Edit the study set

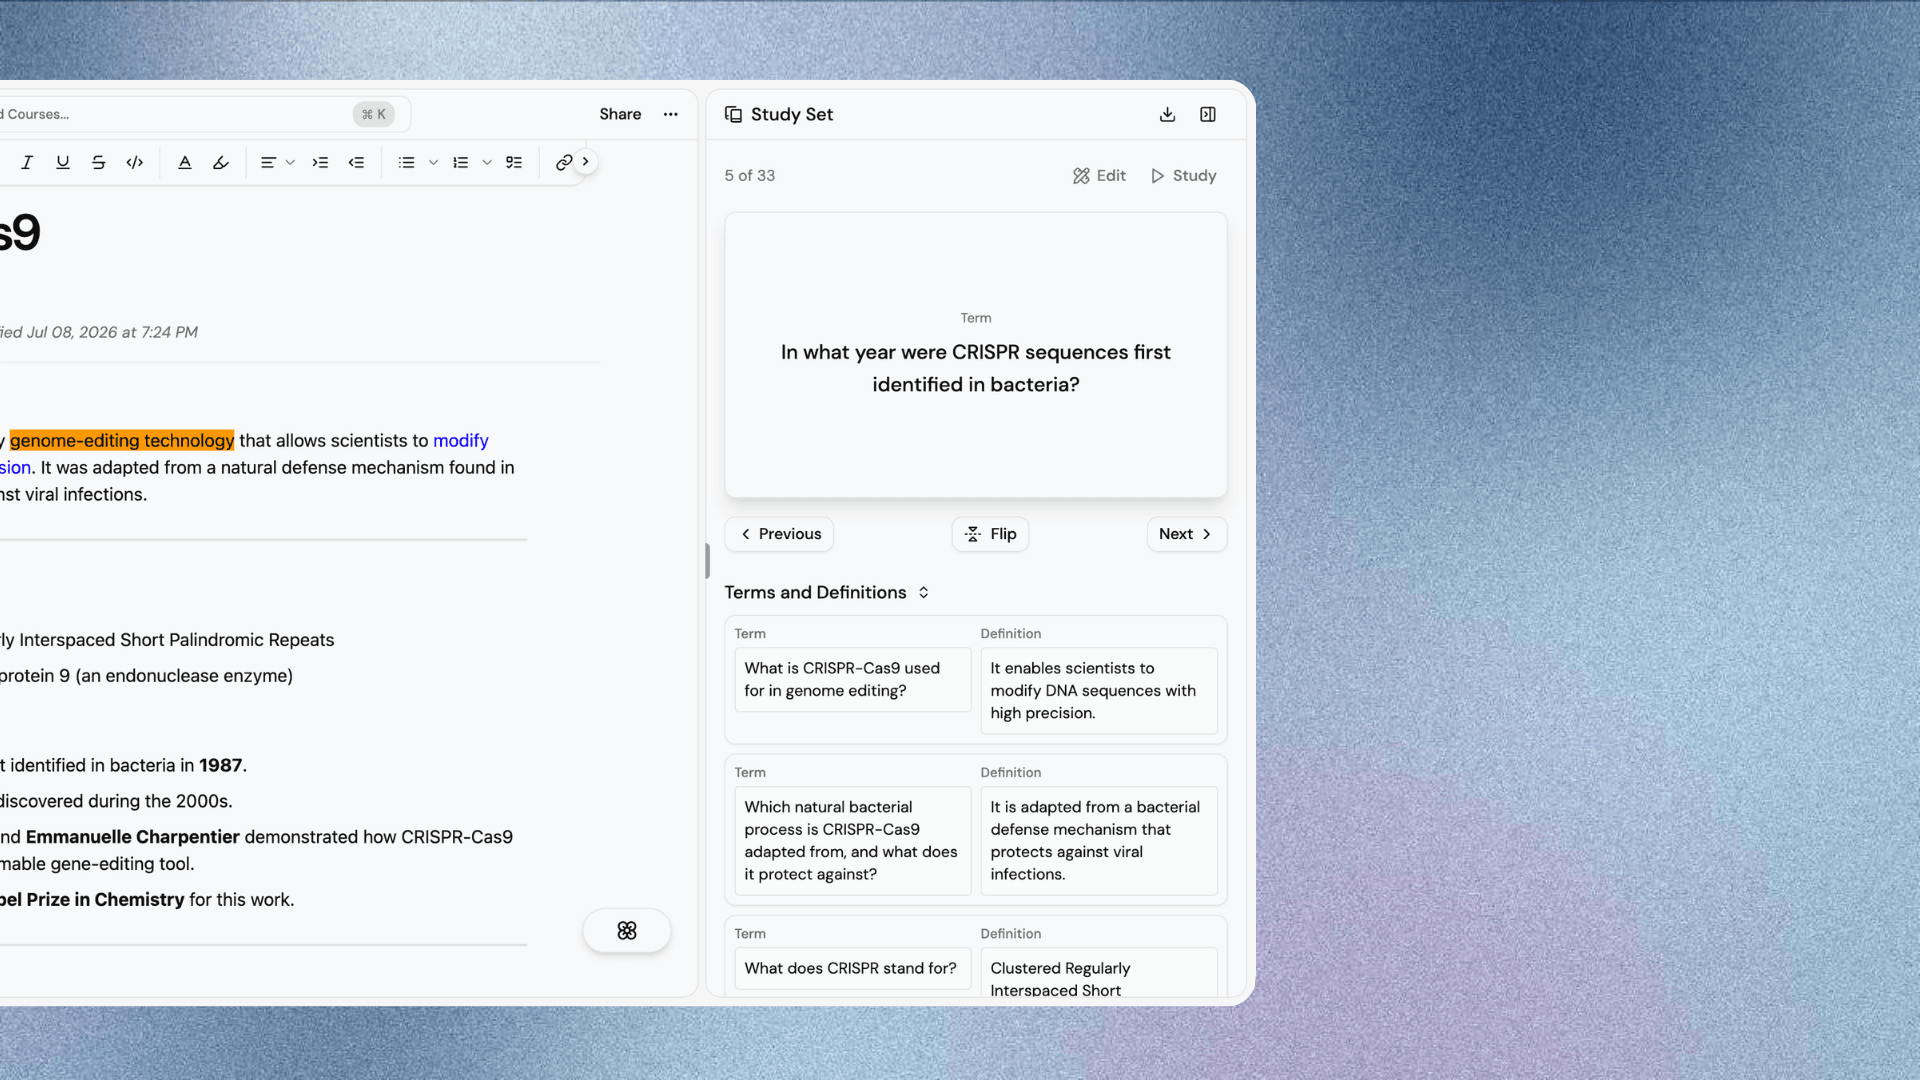pyautogui.click(x=1099, y=175)
